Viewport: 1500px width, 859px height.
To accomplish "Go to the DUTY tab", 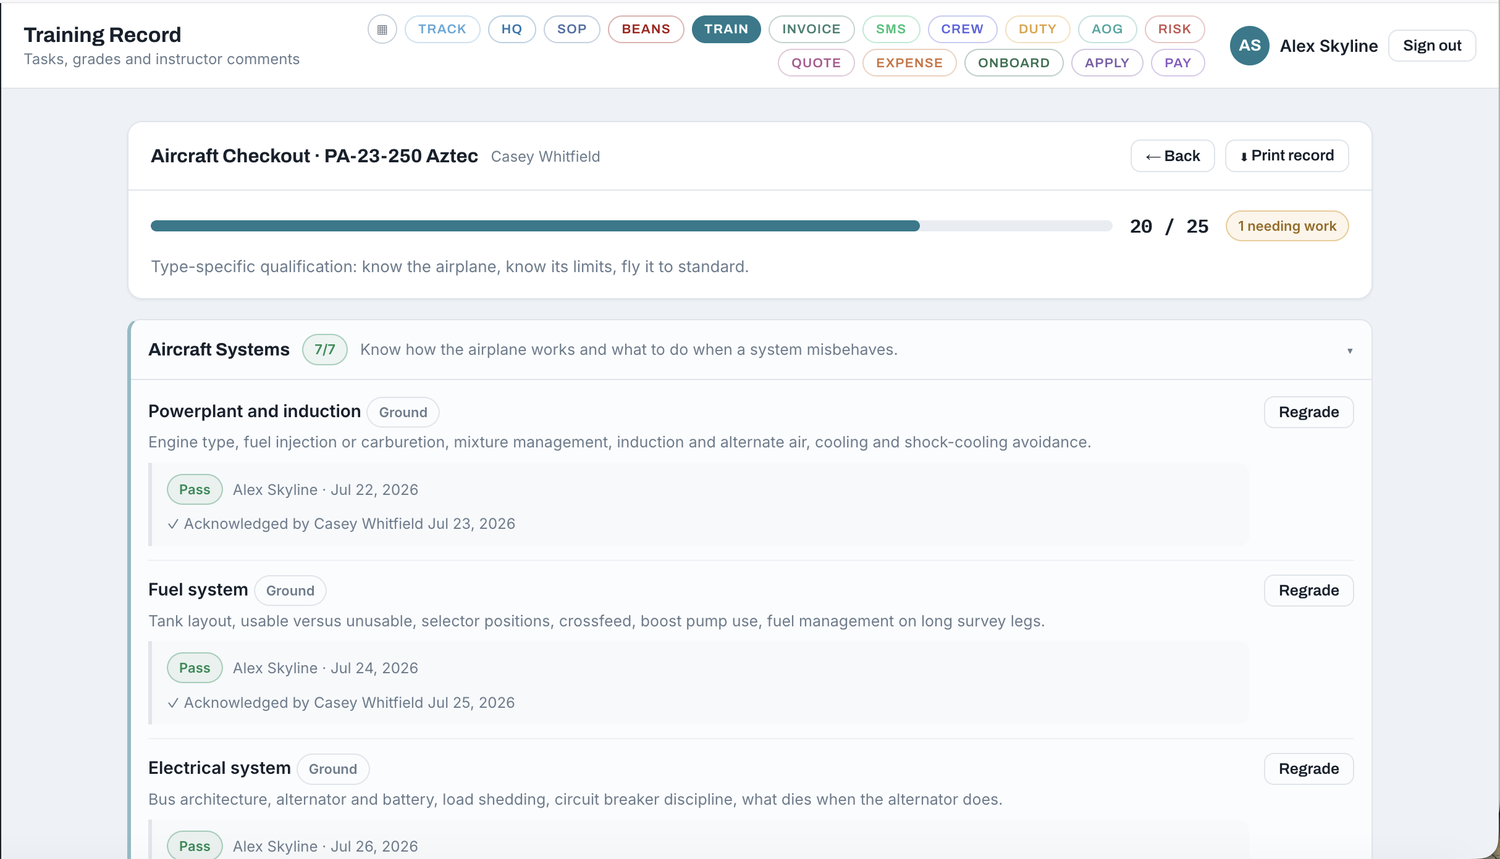I will pos(1037,29).
